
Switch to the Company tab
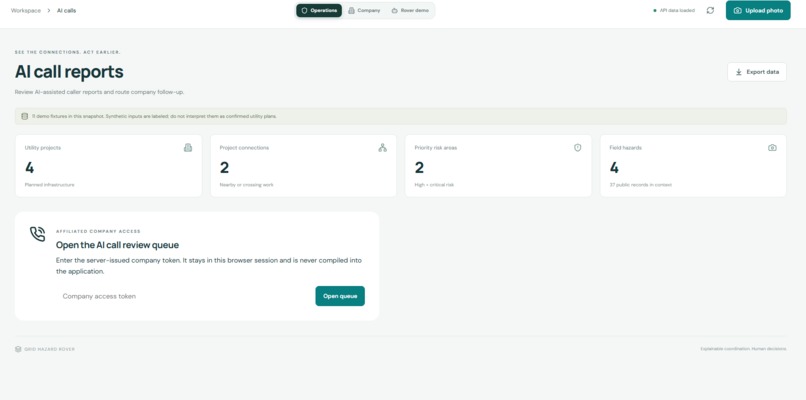(x=364, y=10)
